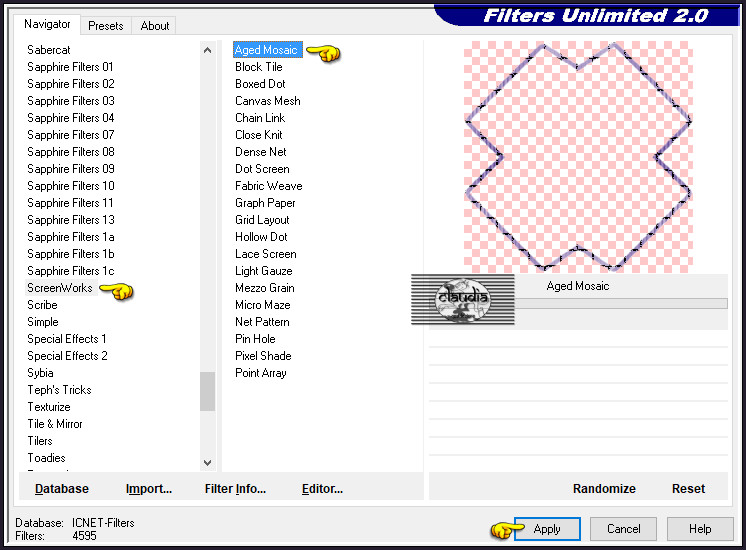The width and height of the screenshot is (746, 550).
Task: Switch to the Presets tab
Action: [x=106, y=26]
